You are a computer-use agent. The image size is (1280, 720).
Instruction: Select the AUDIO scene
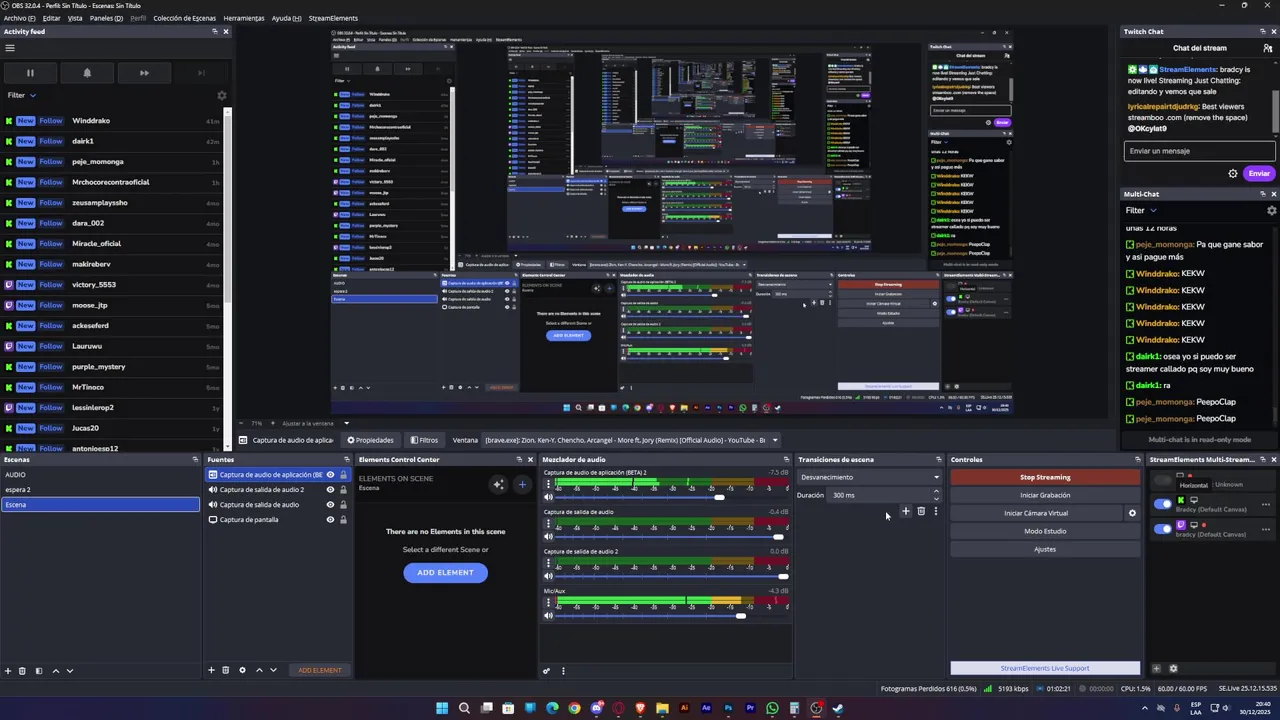(100, 475)
